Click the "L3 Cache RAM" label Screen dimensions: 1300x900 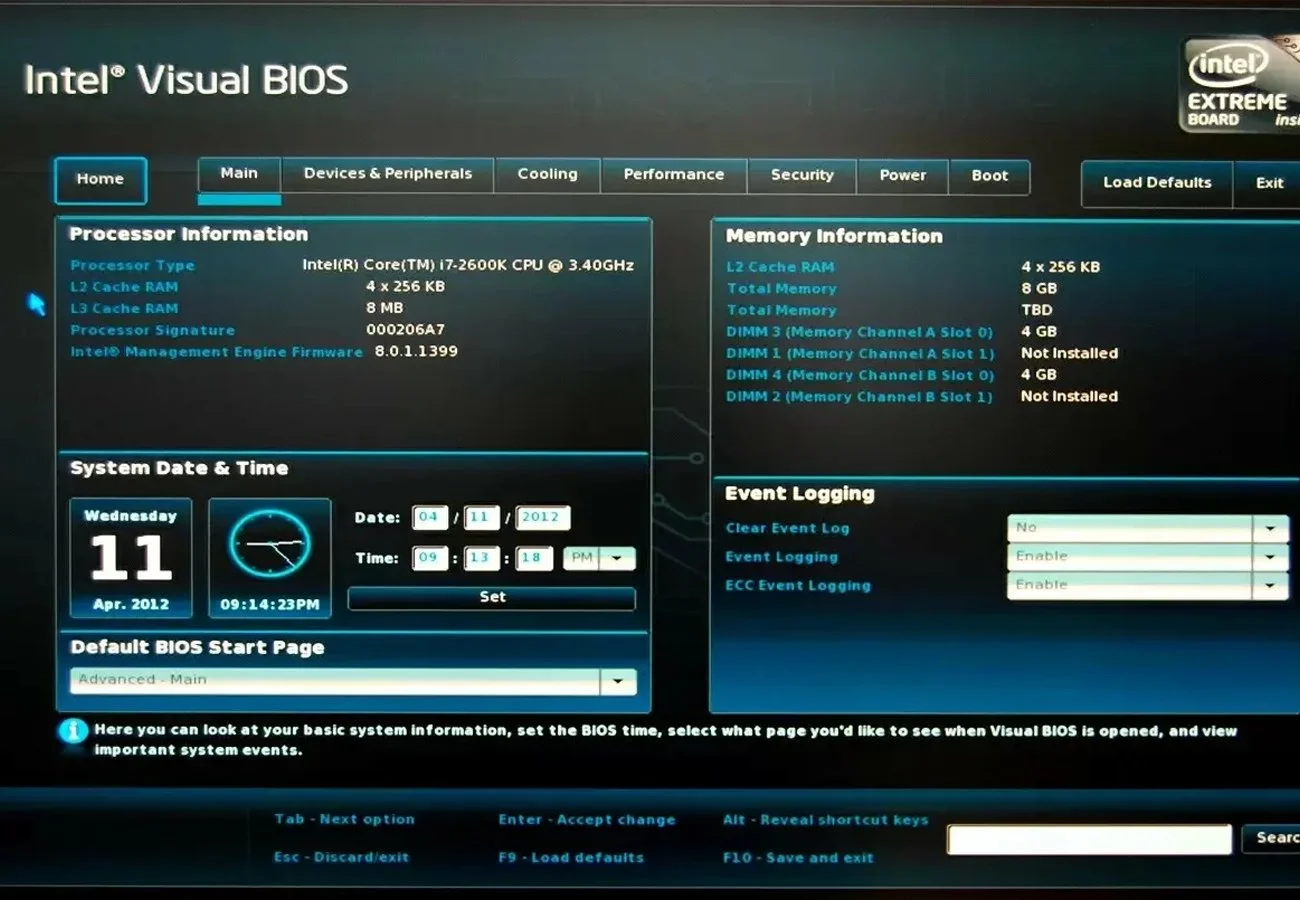tap(124, 309)
